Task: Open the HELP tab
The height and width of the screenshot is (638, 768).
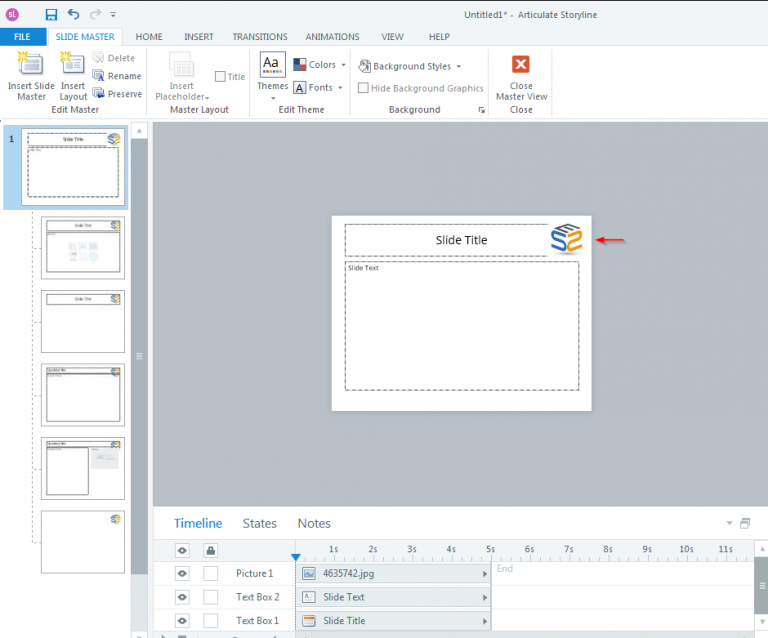Action: 439,37
